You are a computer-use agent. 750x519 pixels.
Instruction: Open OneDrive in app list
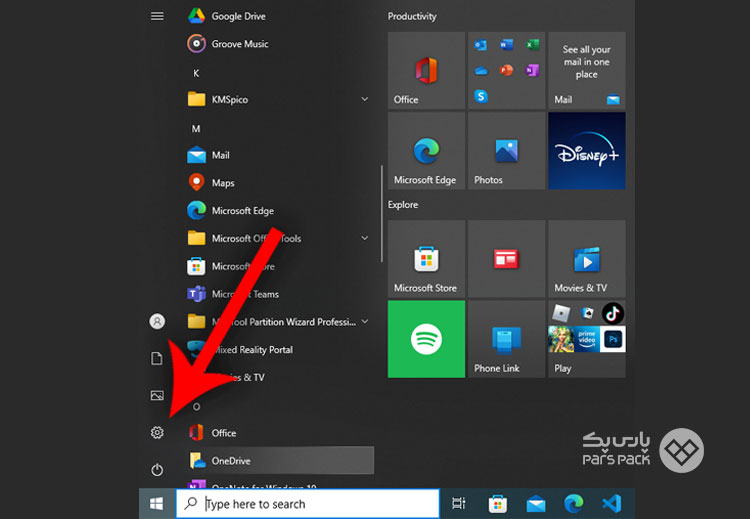point(280,460)
